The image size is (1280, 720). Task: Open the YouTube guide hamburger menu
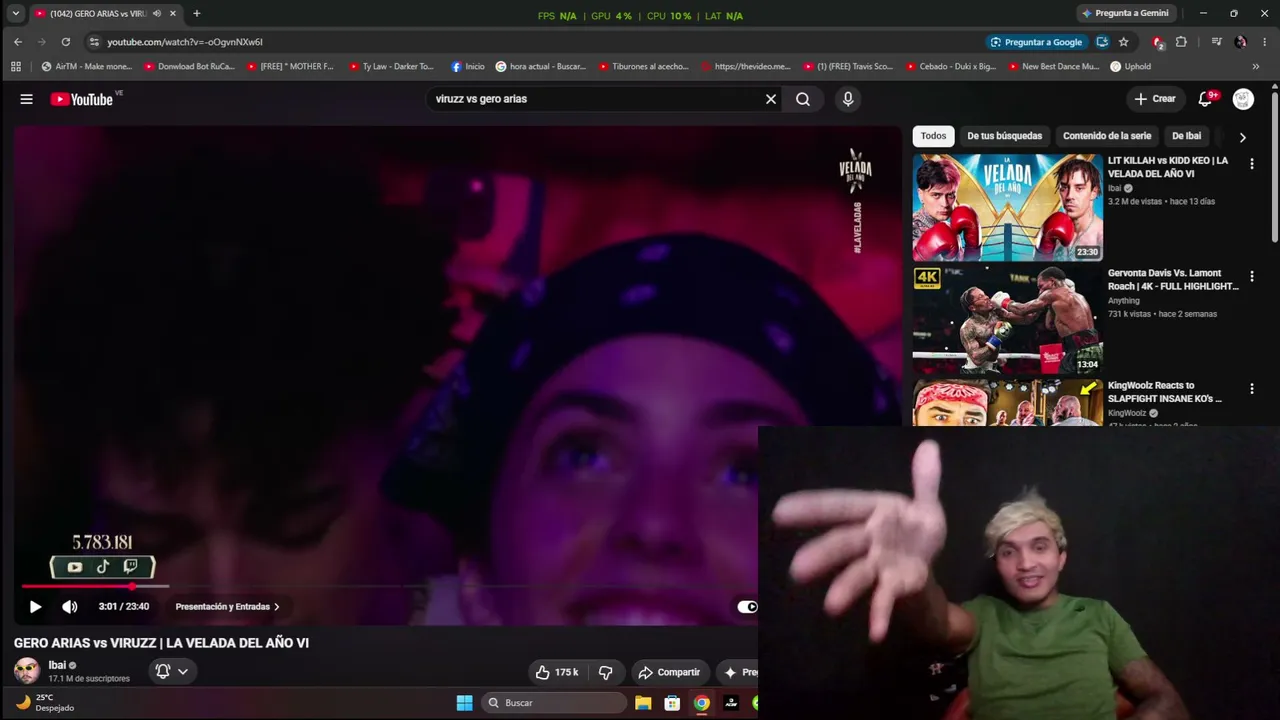pyautogui.click(x=27, y=99)
